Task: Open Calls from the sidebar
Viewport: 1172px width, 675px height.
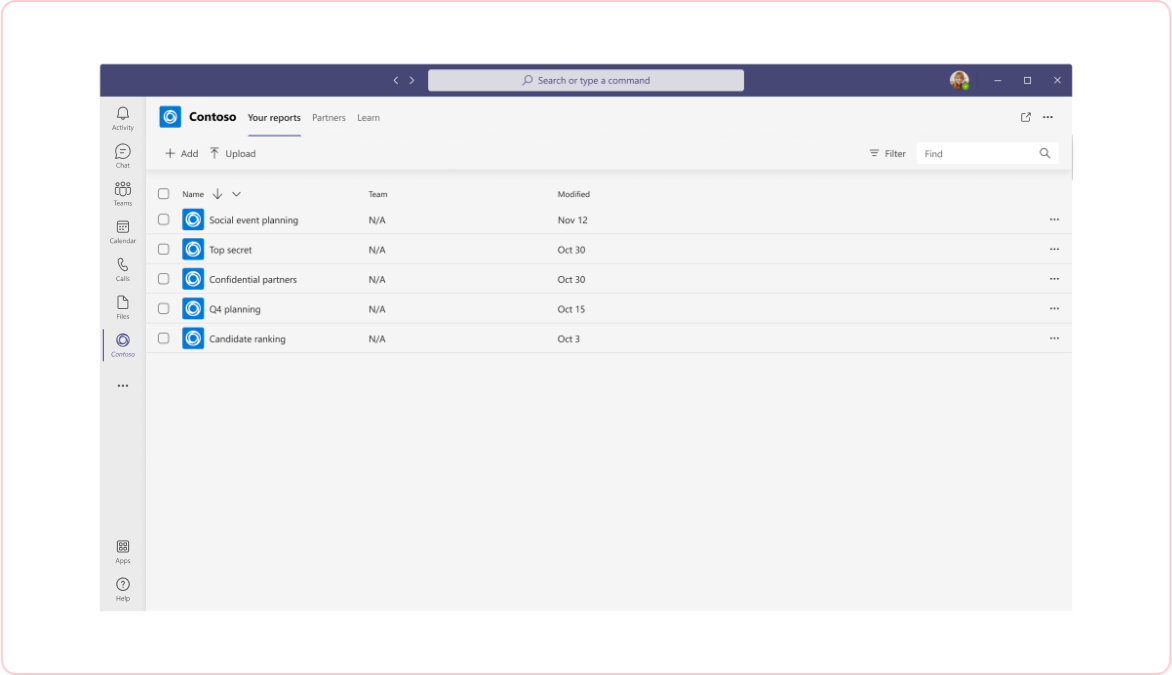Action: coord(123,269)
